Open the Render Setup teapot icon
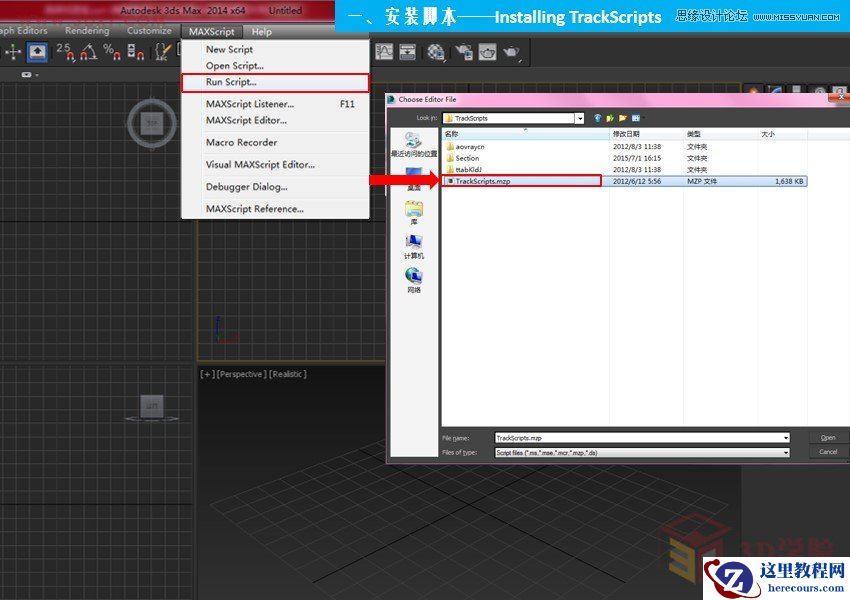This screenshot has height=600, width=850. point(464,52)
